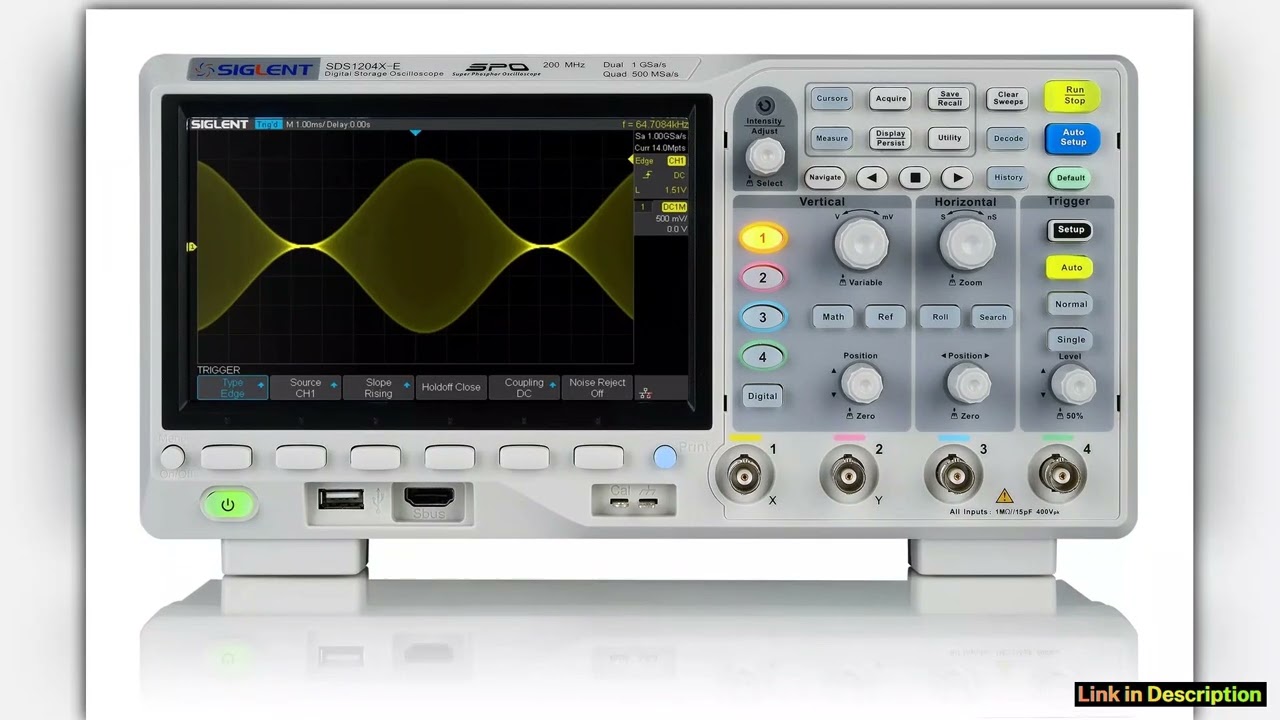Image resolution: width=1280 pixels, height=720 pixels.
Task: Click the Clear Sweeps button
Action: 1008,98
